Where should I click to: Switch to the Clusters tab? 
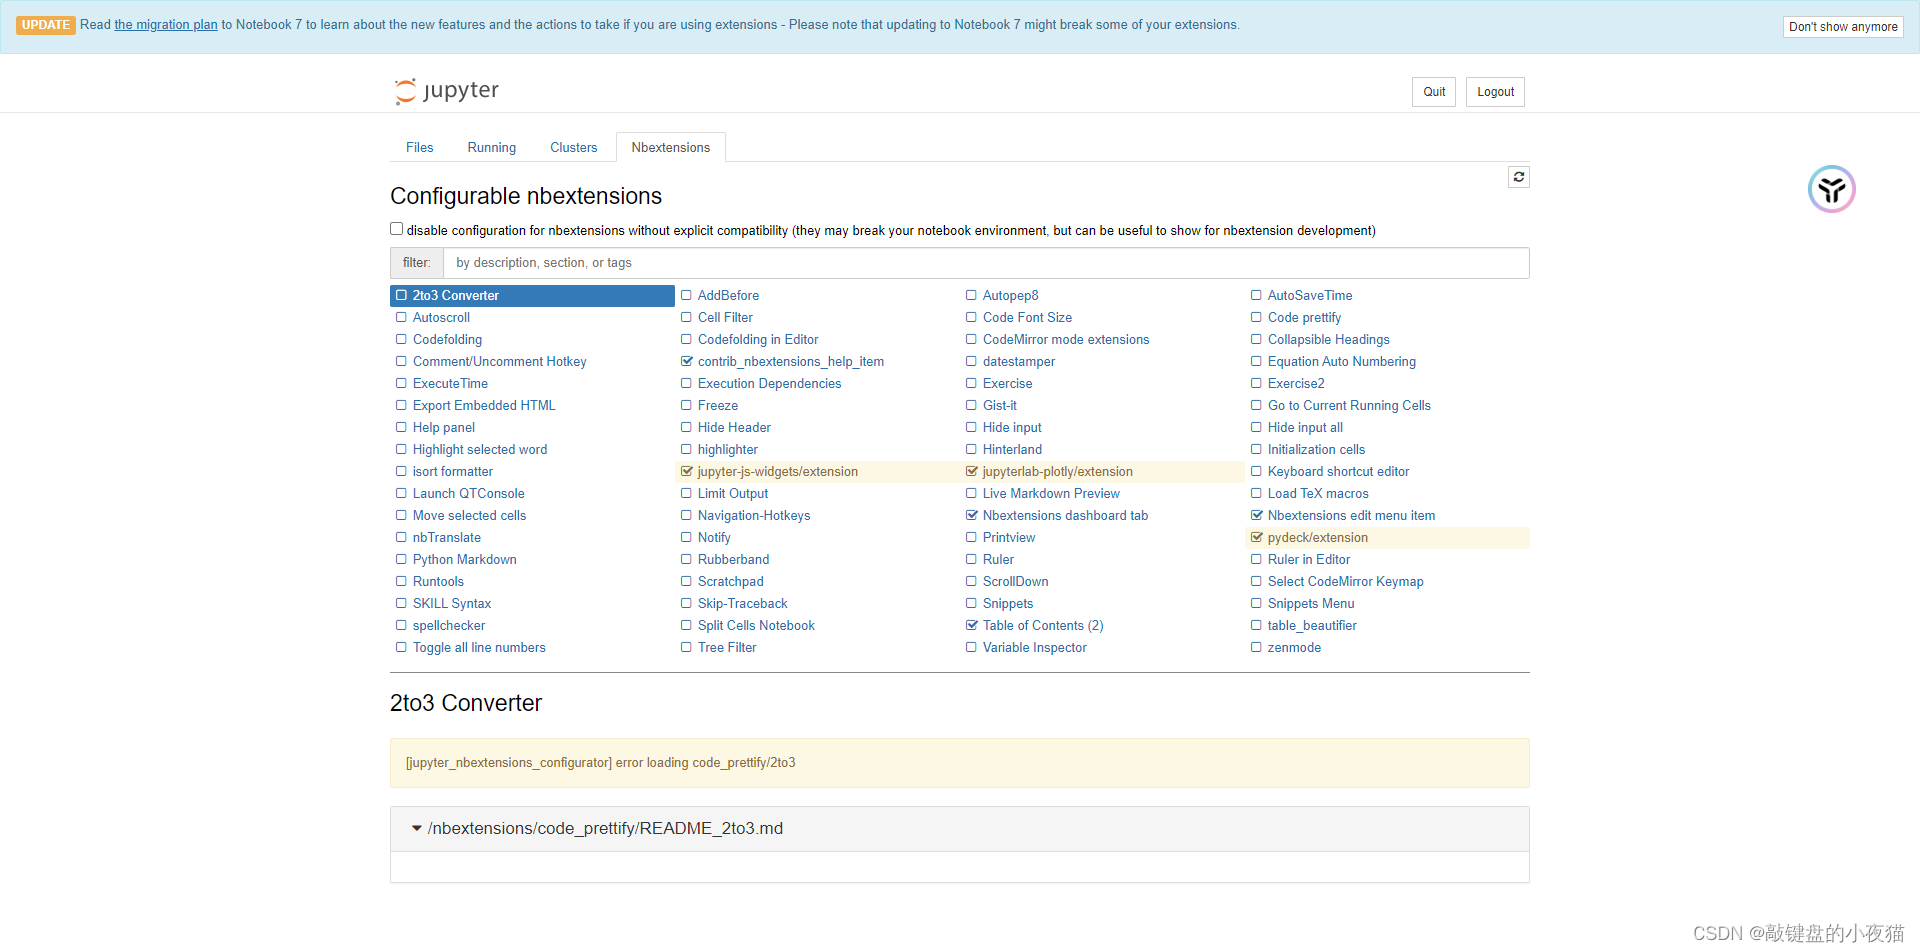click(x=574, y=147)
